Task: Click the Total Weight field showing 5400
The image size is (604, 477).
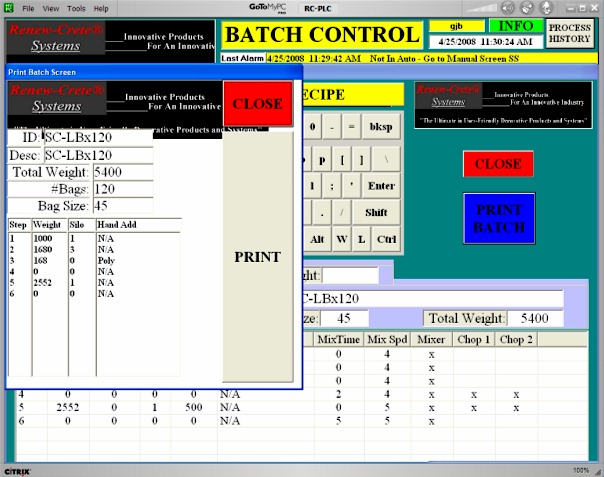Action: click(x=123, y=172)
